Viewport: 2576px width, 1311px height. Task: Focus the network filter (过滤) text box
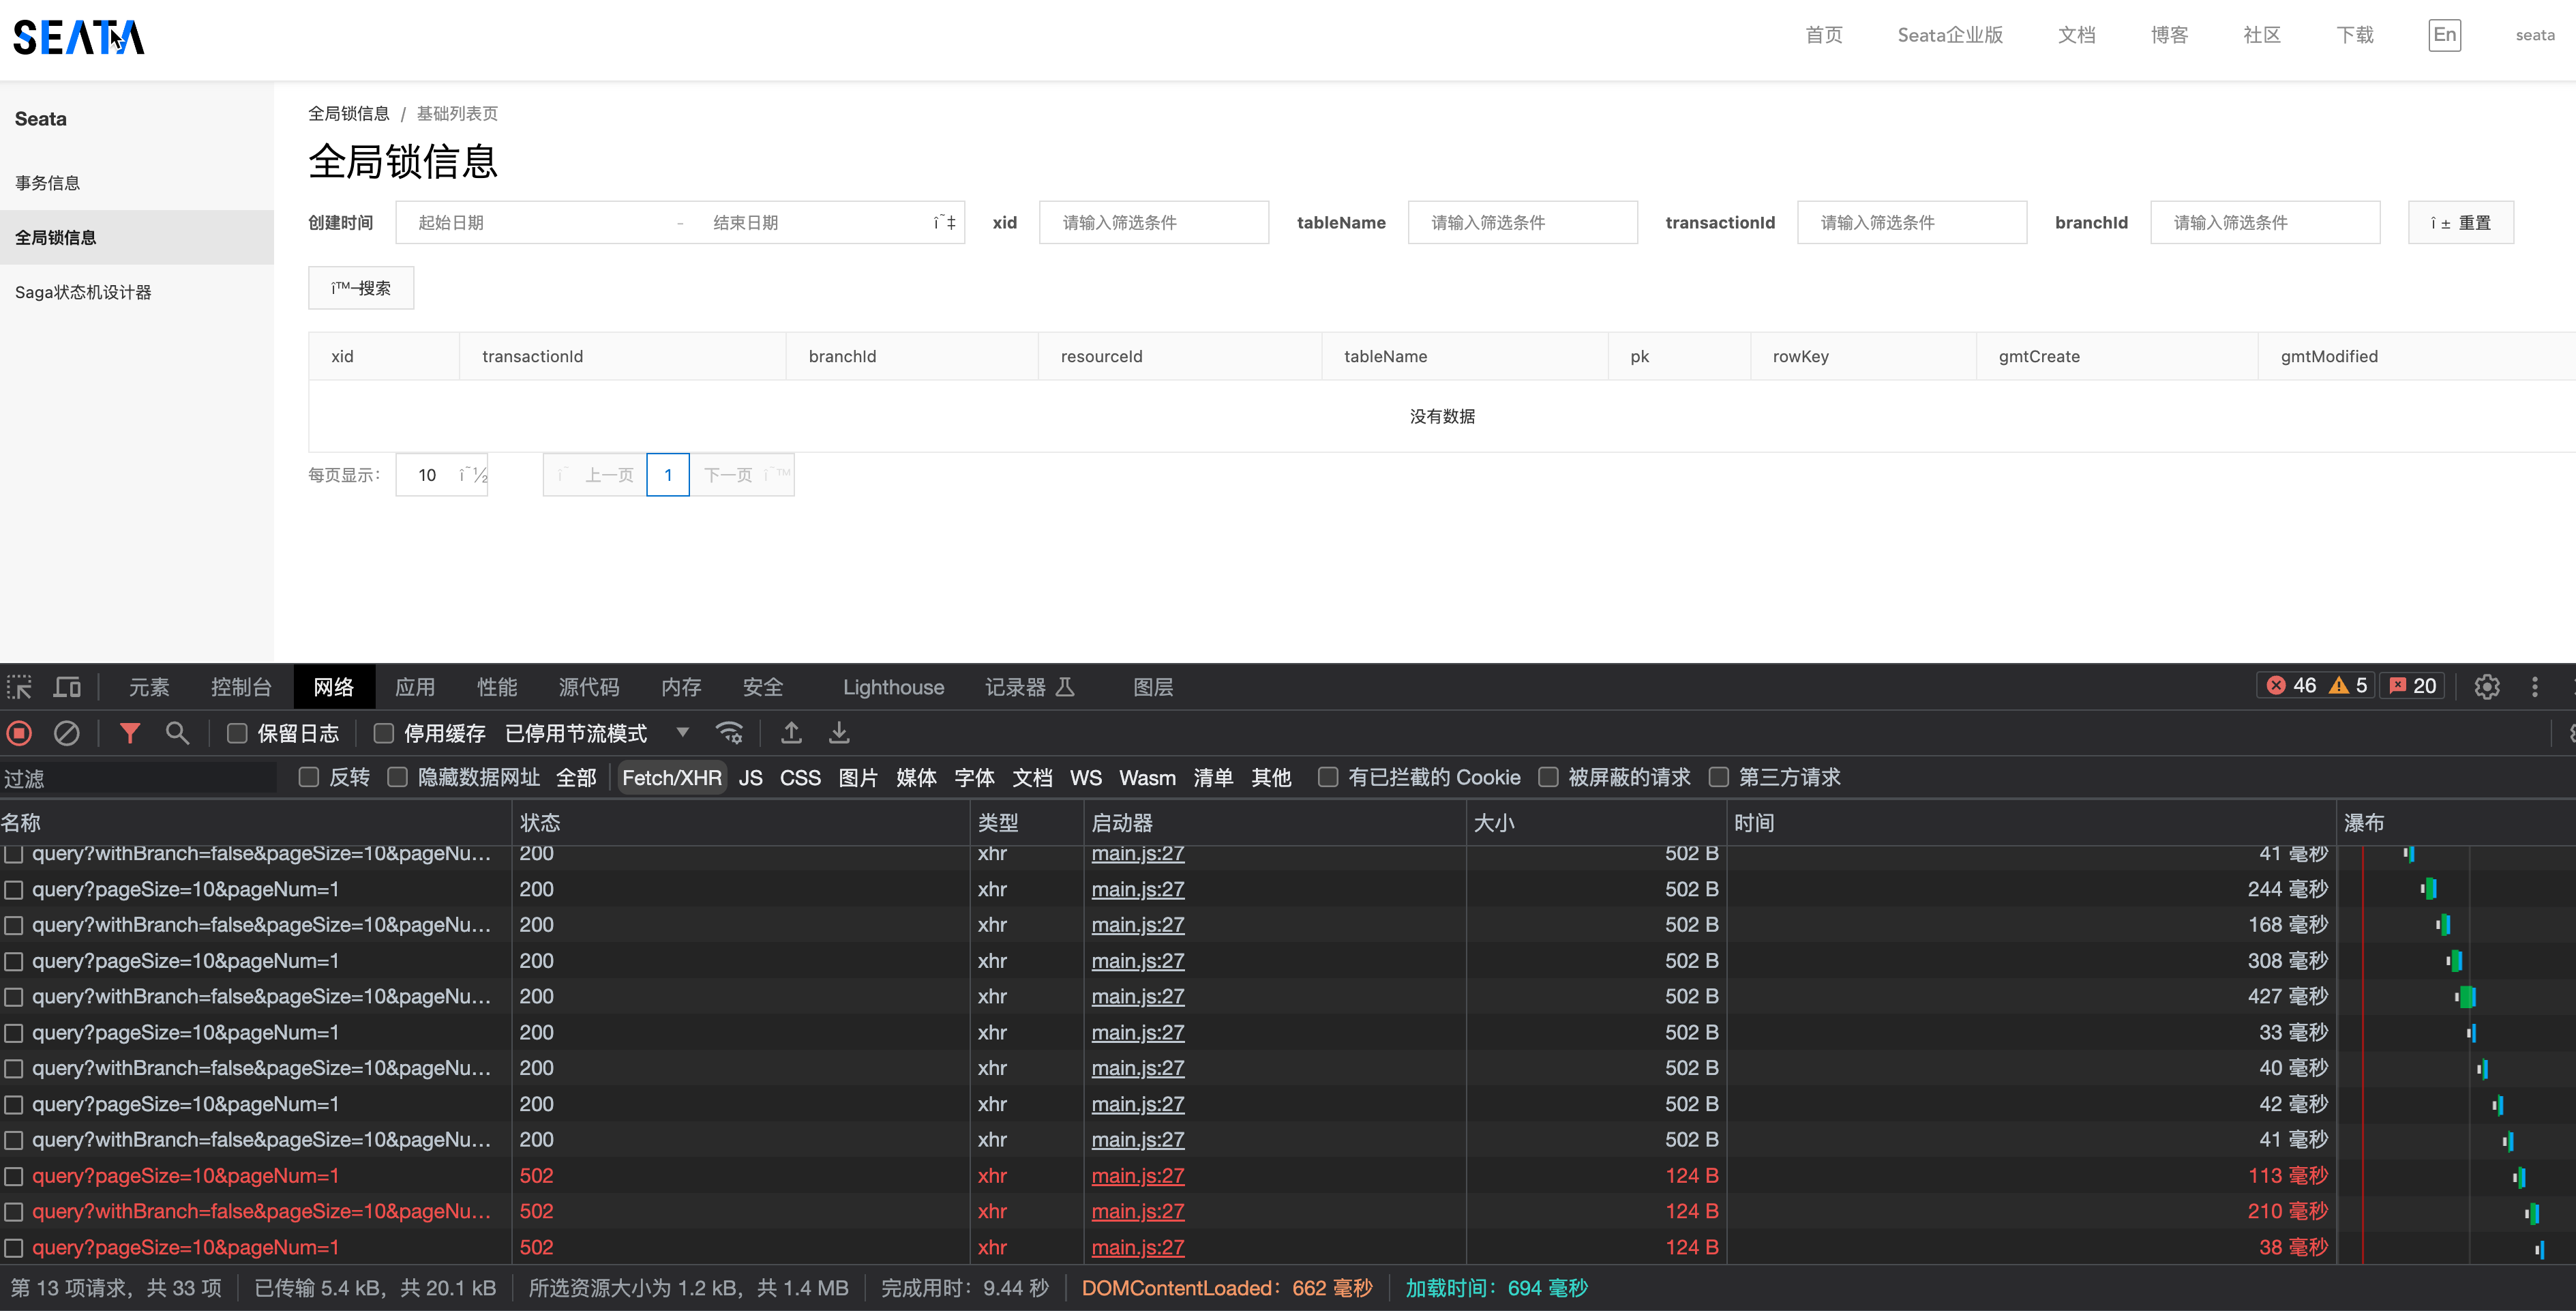138,778
